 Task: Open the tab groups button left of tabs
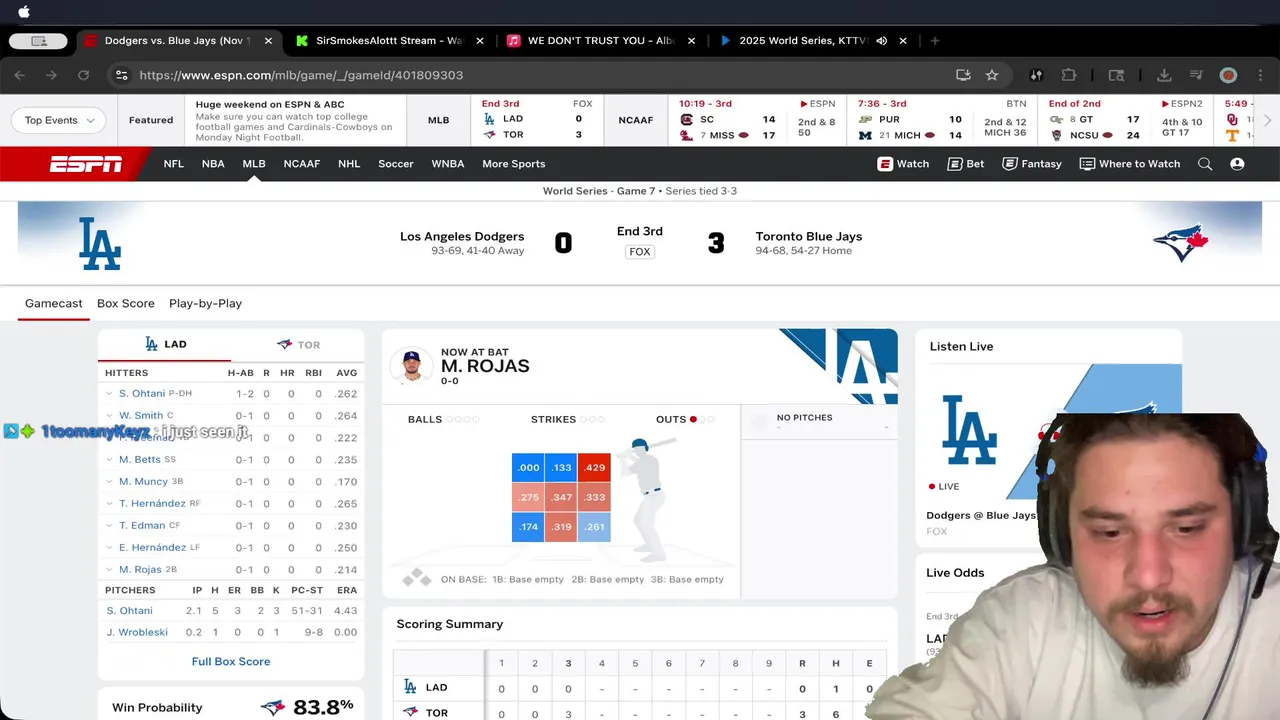coord(38,41)
